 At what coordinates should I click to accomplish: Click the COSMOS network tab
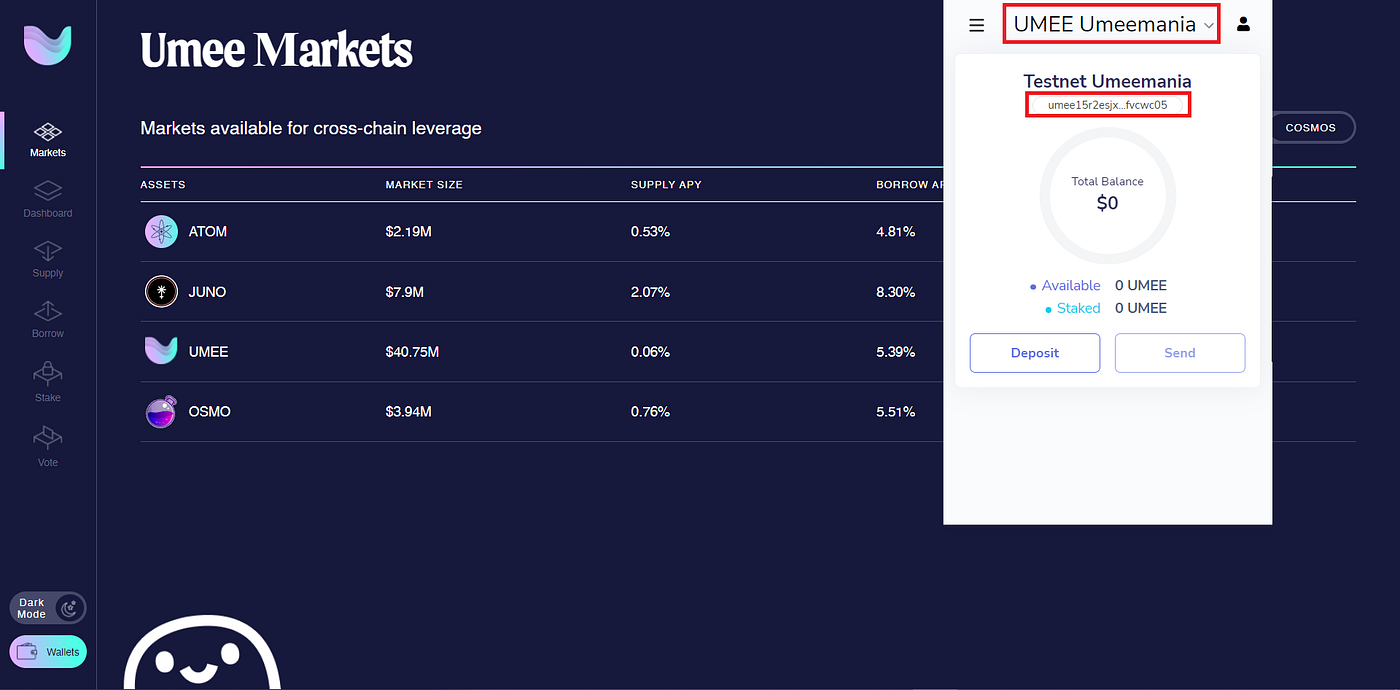pos(1313,128)
